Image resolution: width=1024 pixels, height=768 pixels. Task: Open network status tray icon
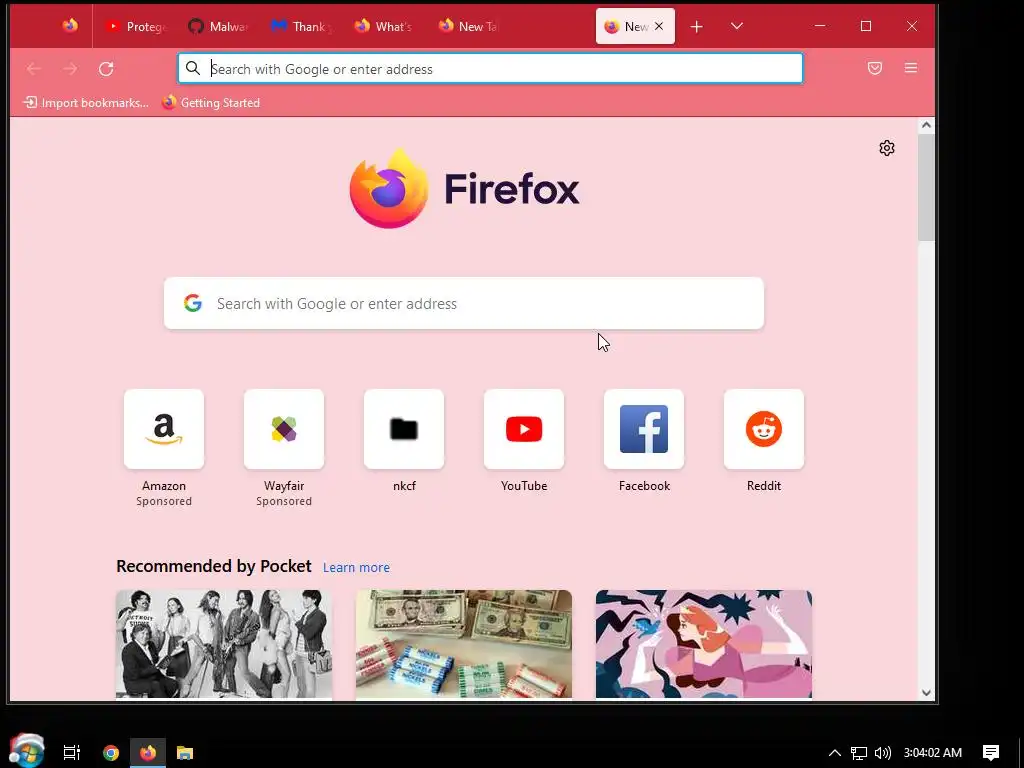859,753
